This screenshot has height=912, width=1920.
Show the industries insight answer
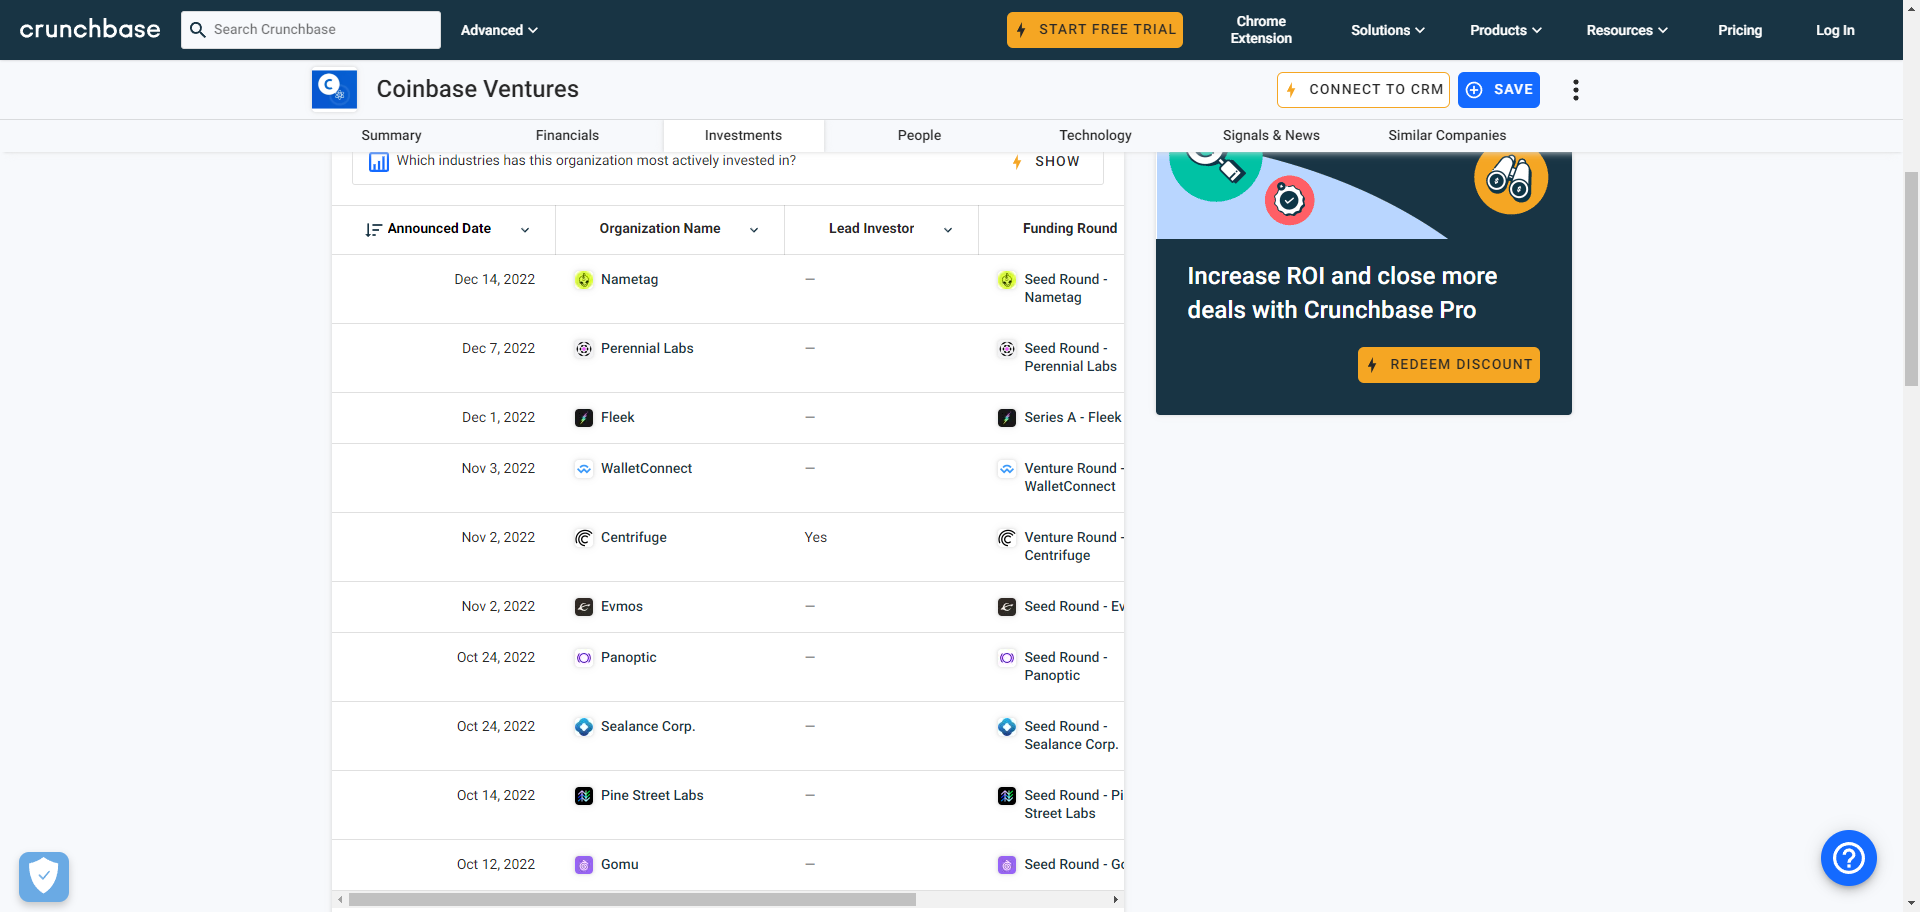(x=1046, y=162)
